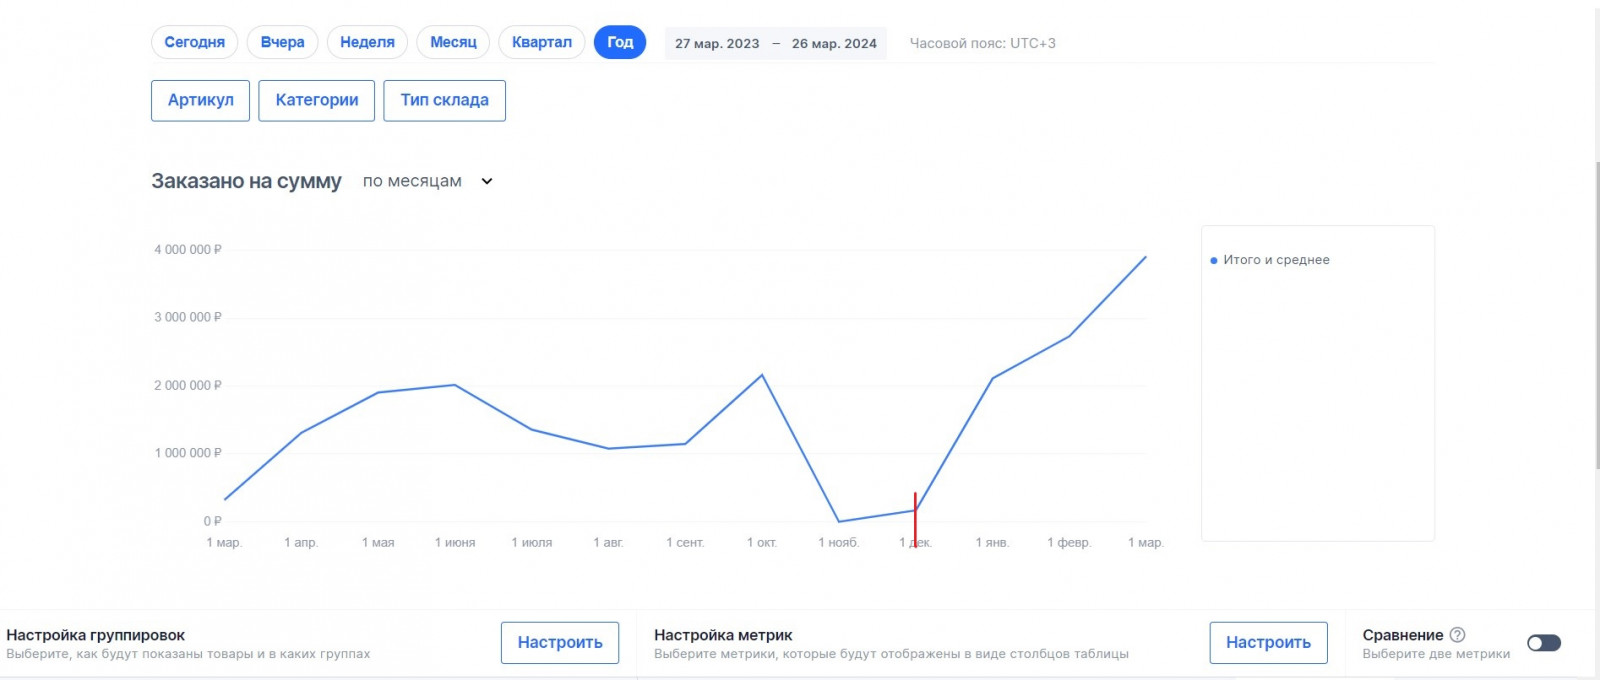Click the Тип склада button
The height and width of the screenshot is (680, 1600).
pyautogui.click(x=445, y=100)
